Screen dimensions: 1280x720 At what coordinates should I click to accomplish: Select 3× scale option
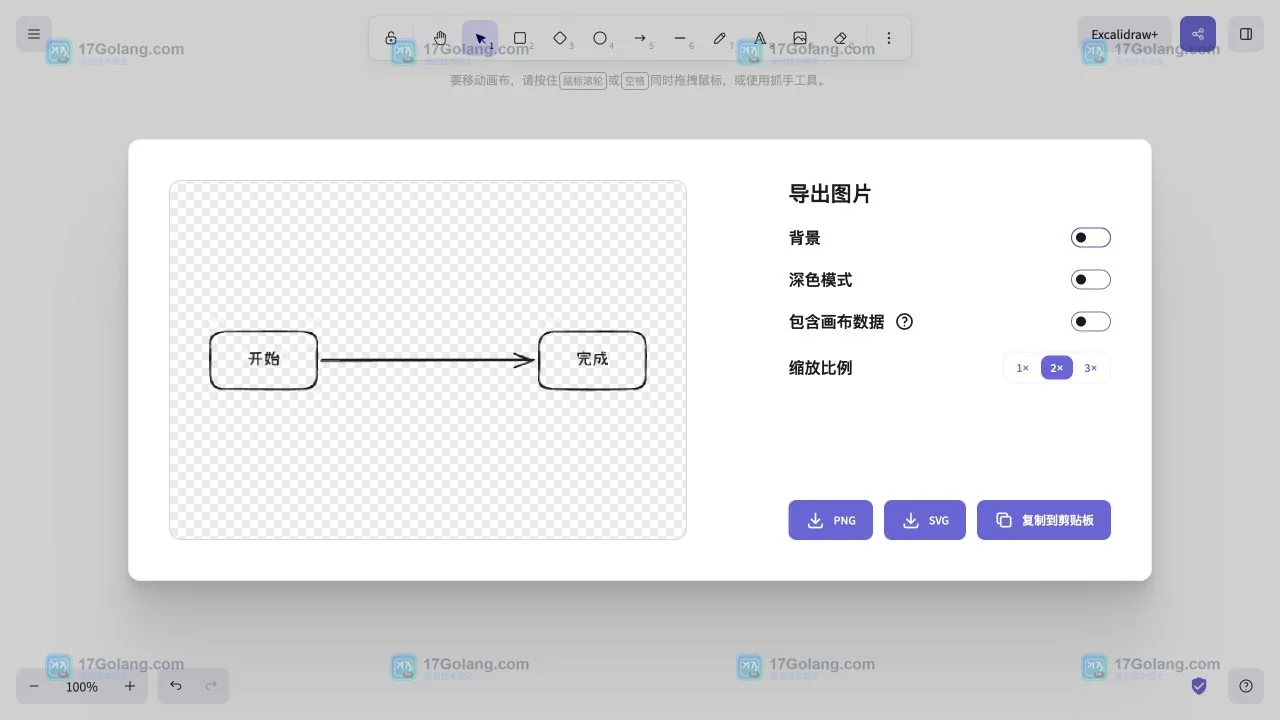pyautogui.click(x=1091, y=368)
